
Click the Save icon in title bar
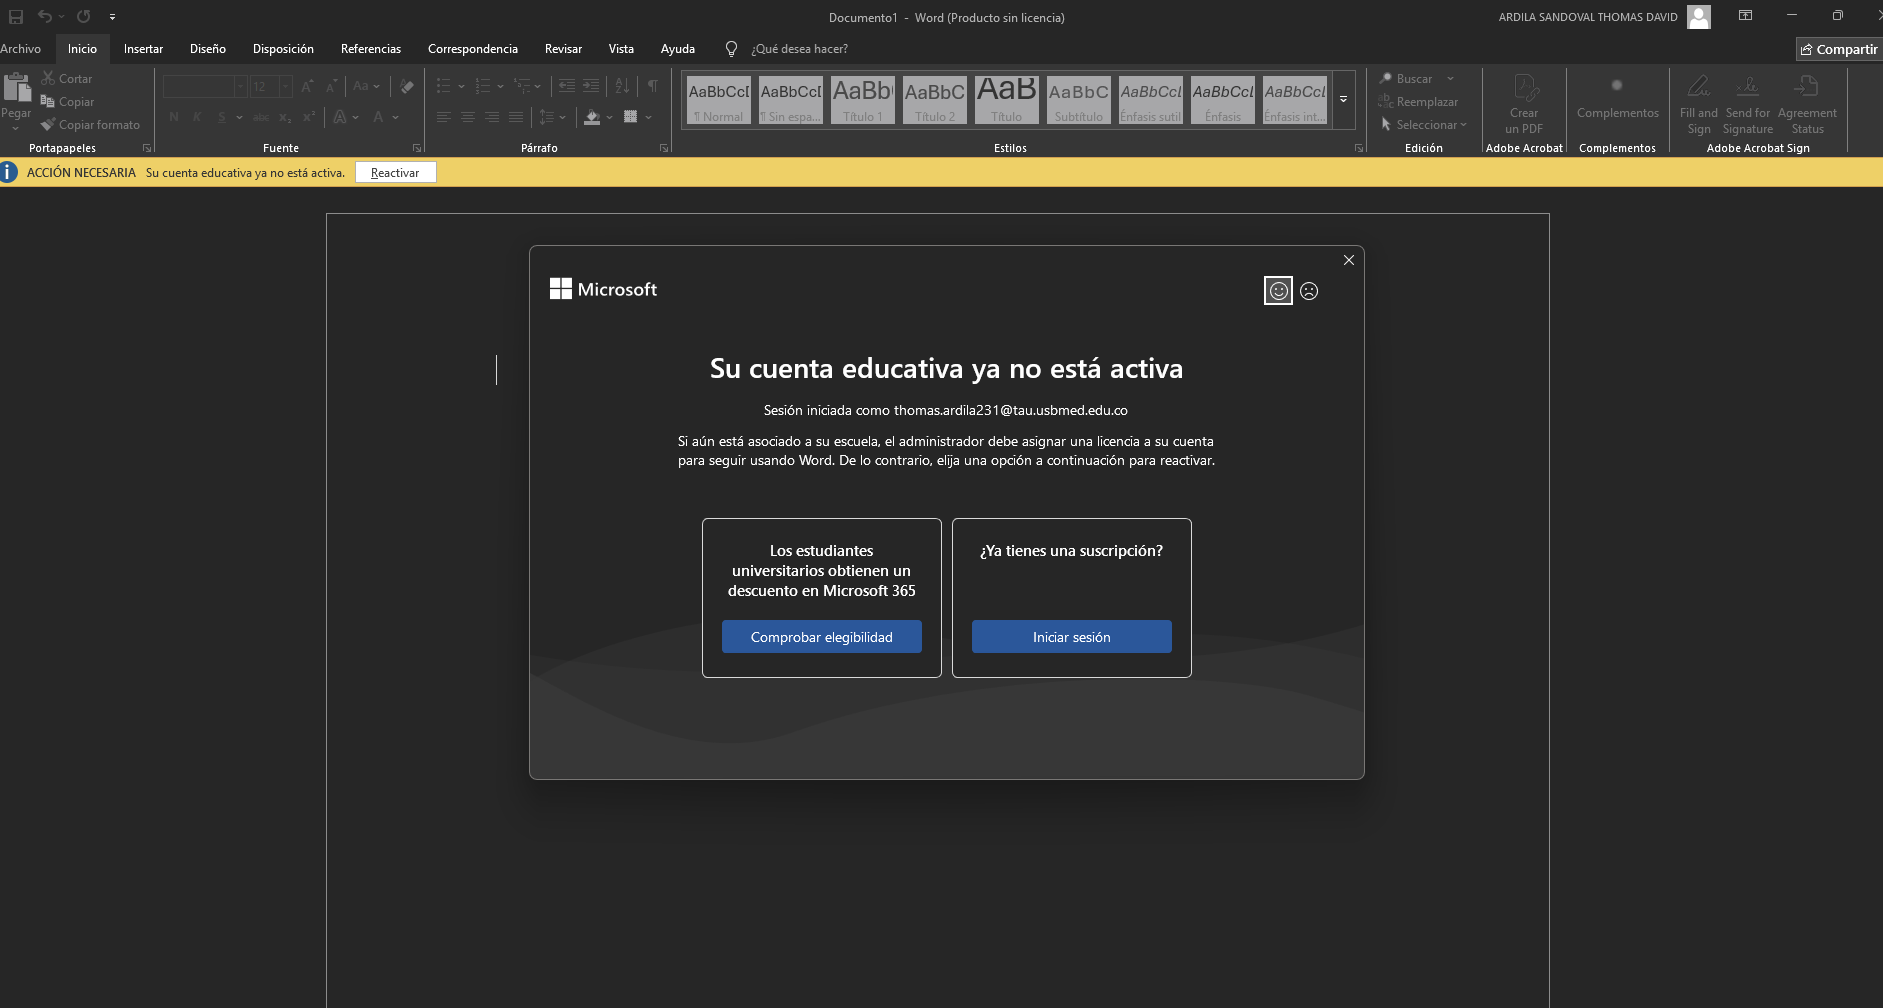tap(16, 17)
